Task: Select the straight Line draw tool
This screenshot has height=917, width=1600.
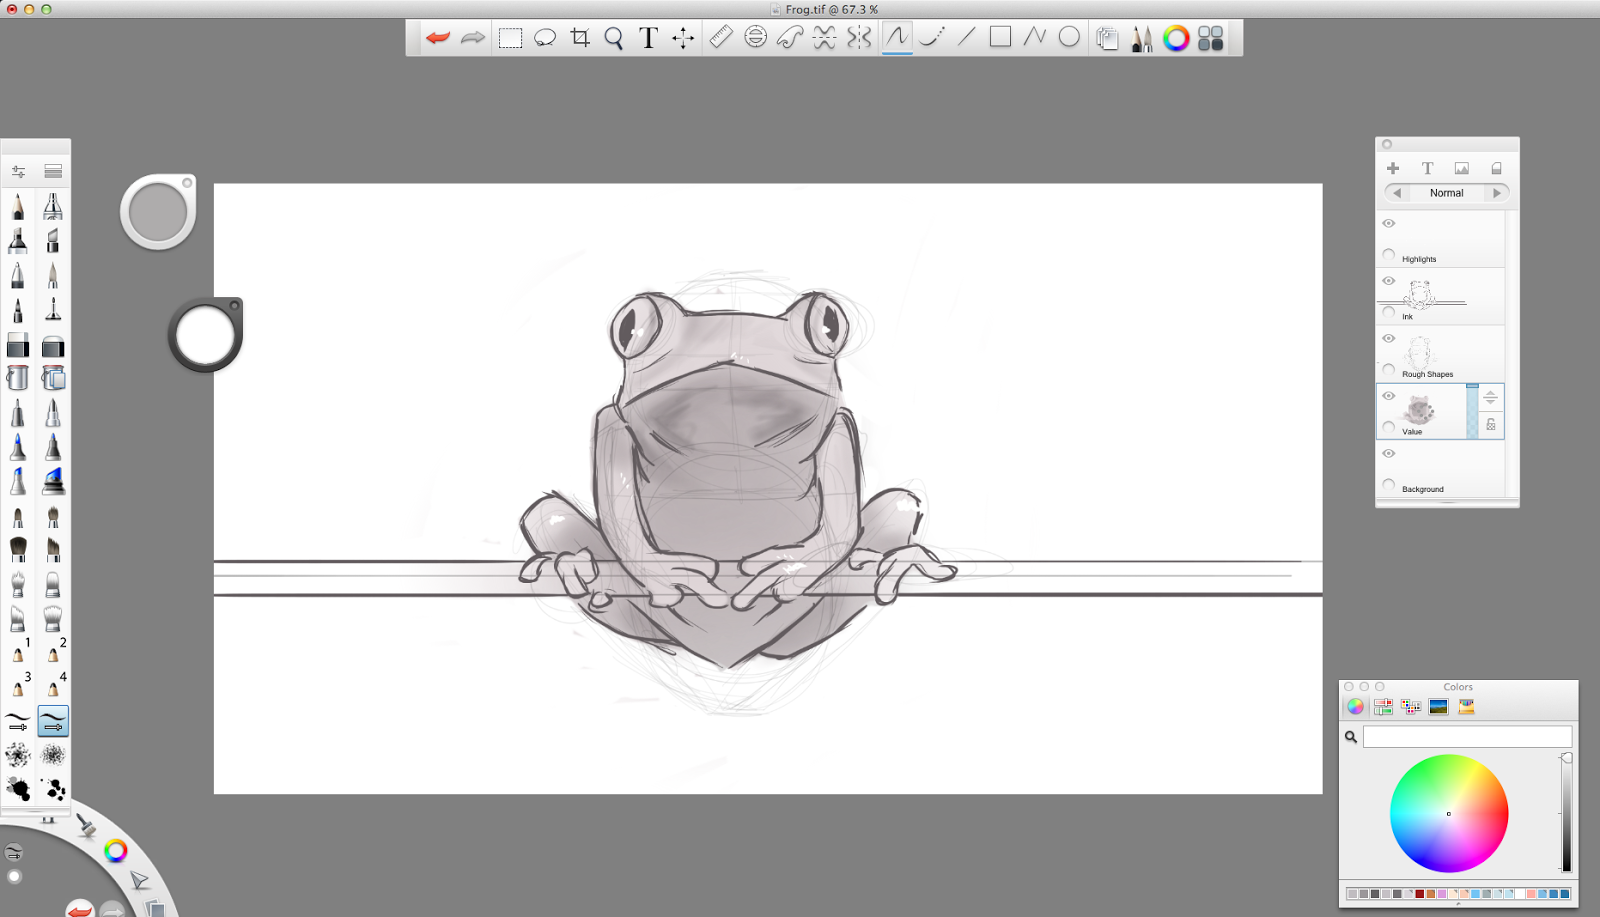Action: tap(966, 37)
